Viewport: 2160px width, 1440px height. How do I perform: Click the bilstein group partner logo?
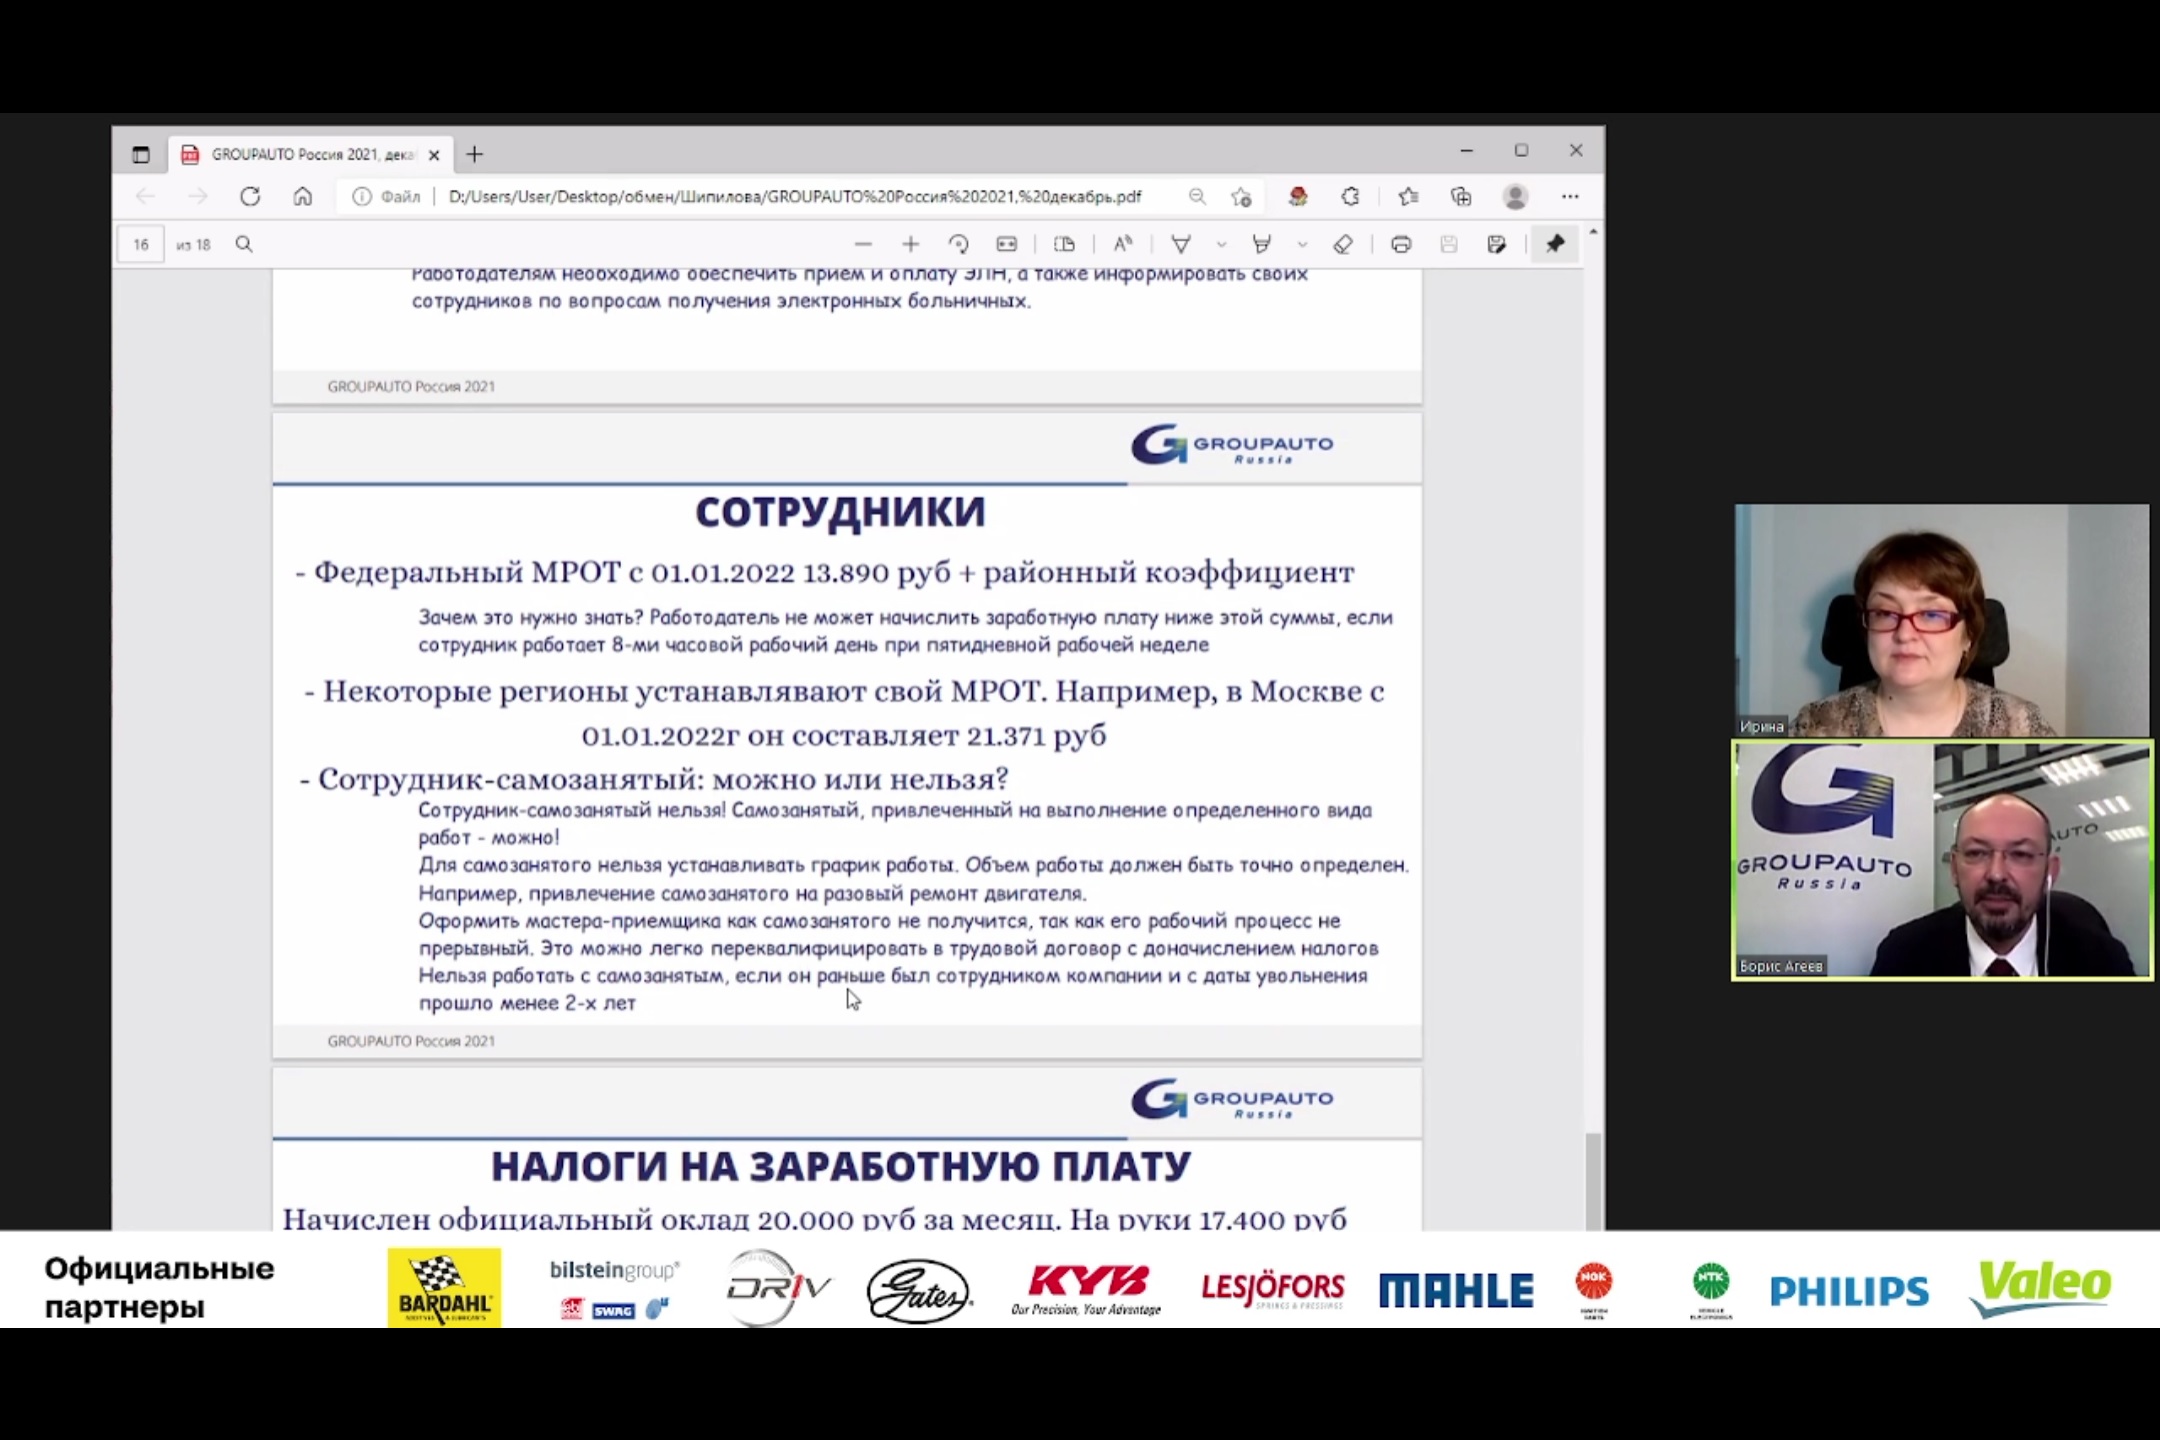(x=614, y=1288)
